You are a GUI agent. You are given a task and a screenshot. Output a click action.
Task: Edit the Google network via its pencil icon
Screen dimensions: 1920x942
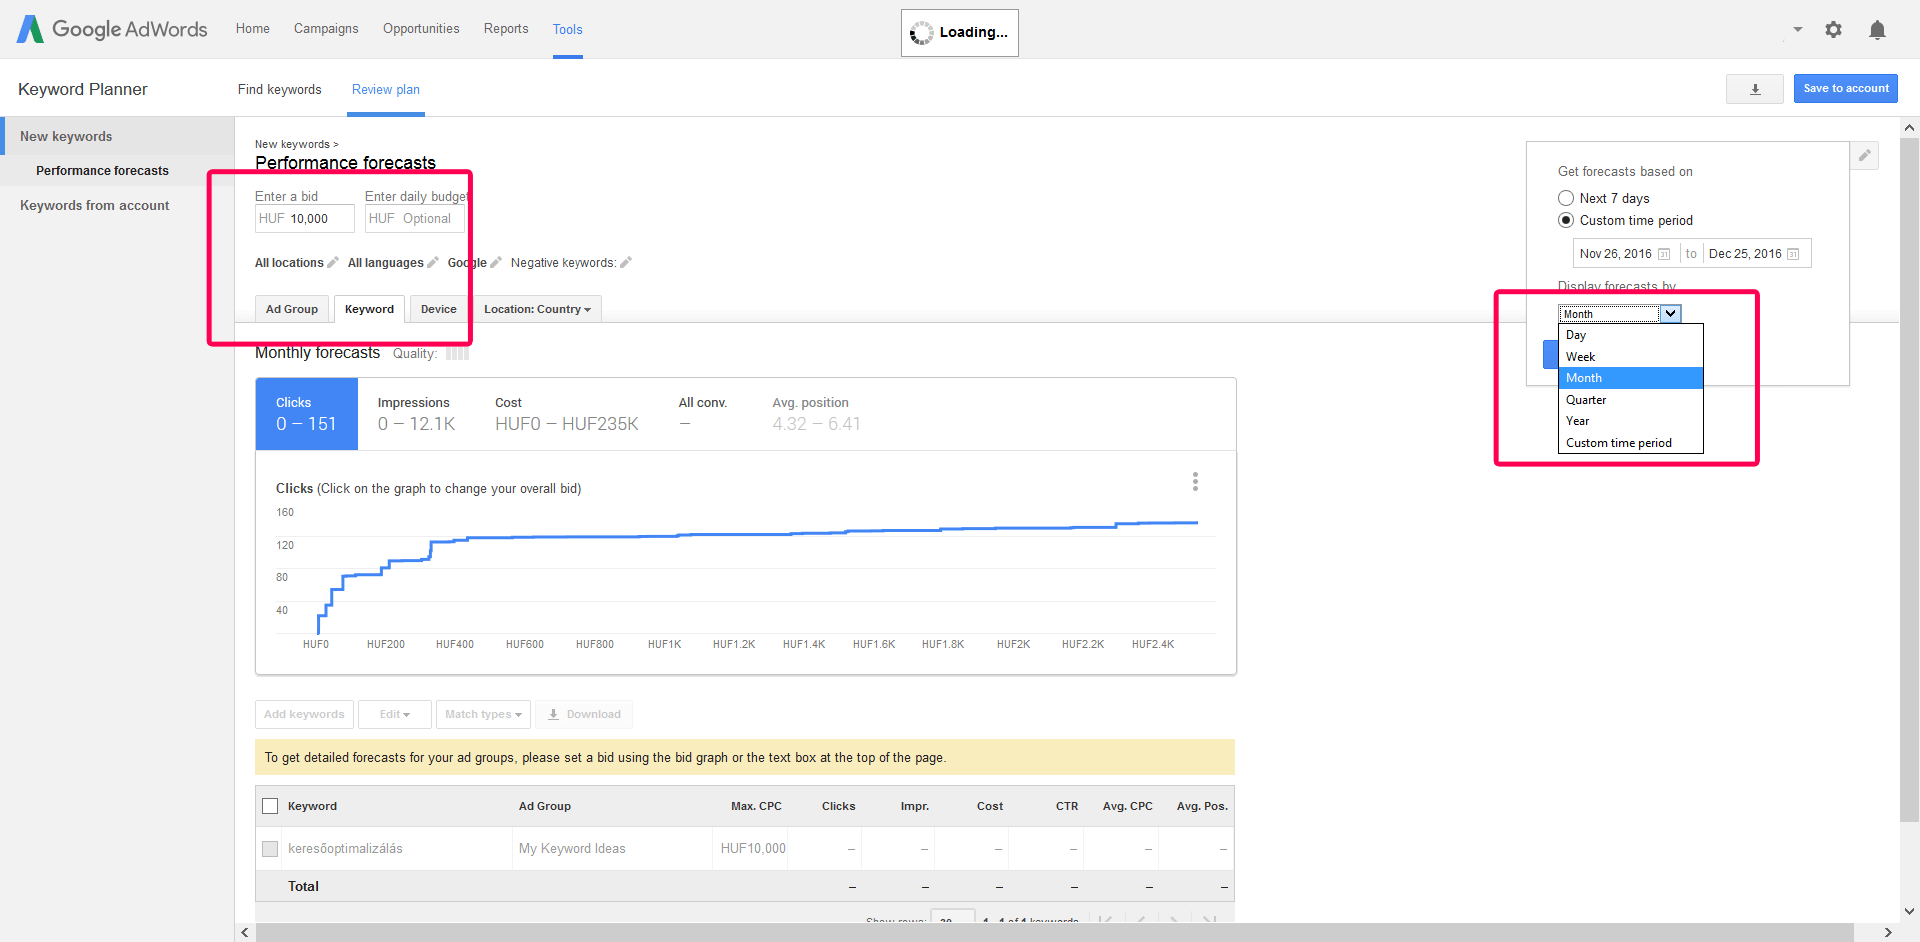[x=495, y=263]
